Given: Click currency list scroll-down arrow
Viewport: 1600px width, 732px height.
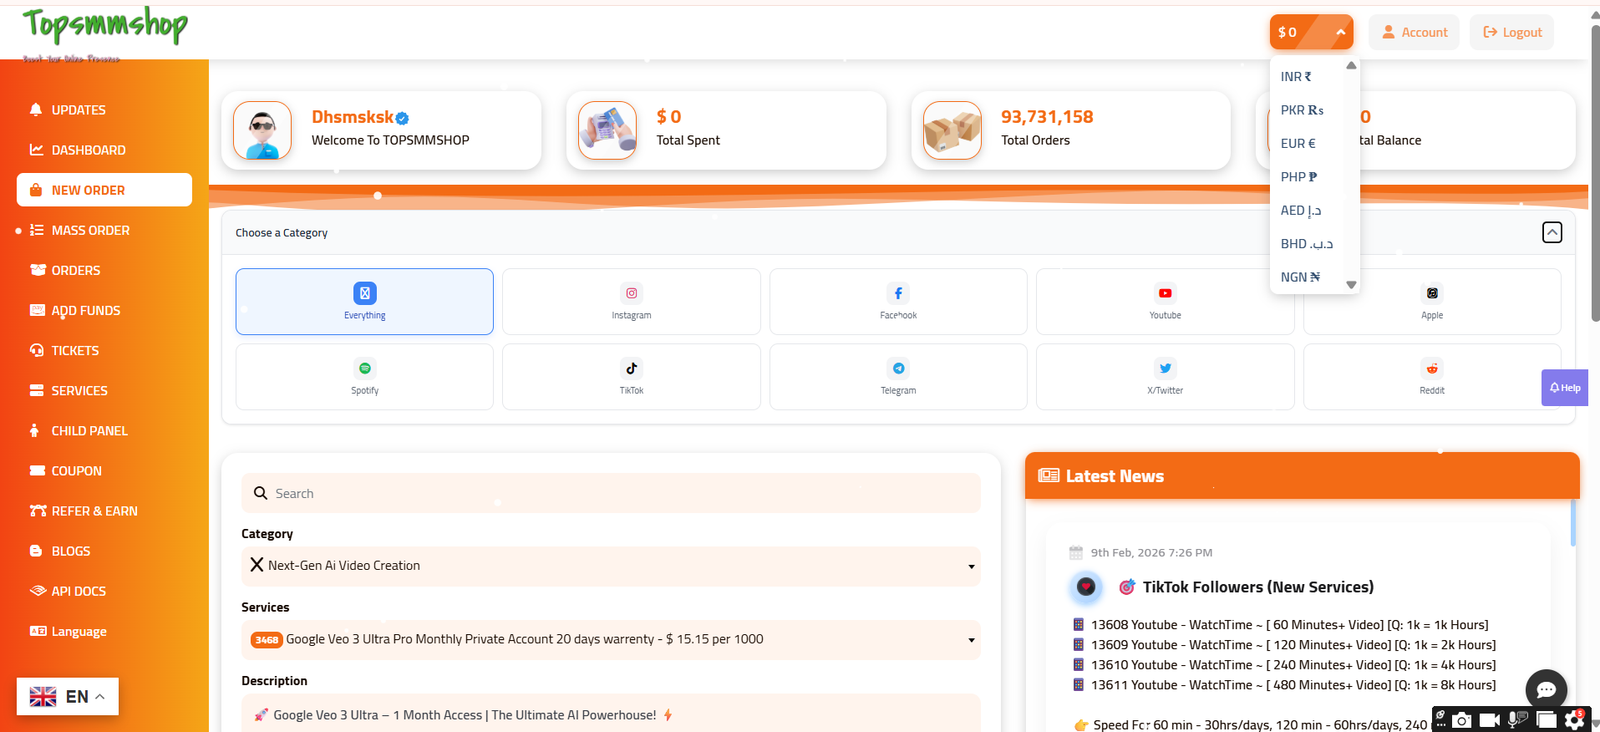Looking at the screenshot, I should (x=1351, y=285).
